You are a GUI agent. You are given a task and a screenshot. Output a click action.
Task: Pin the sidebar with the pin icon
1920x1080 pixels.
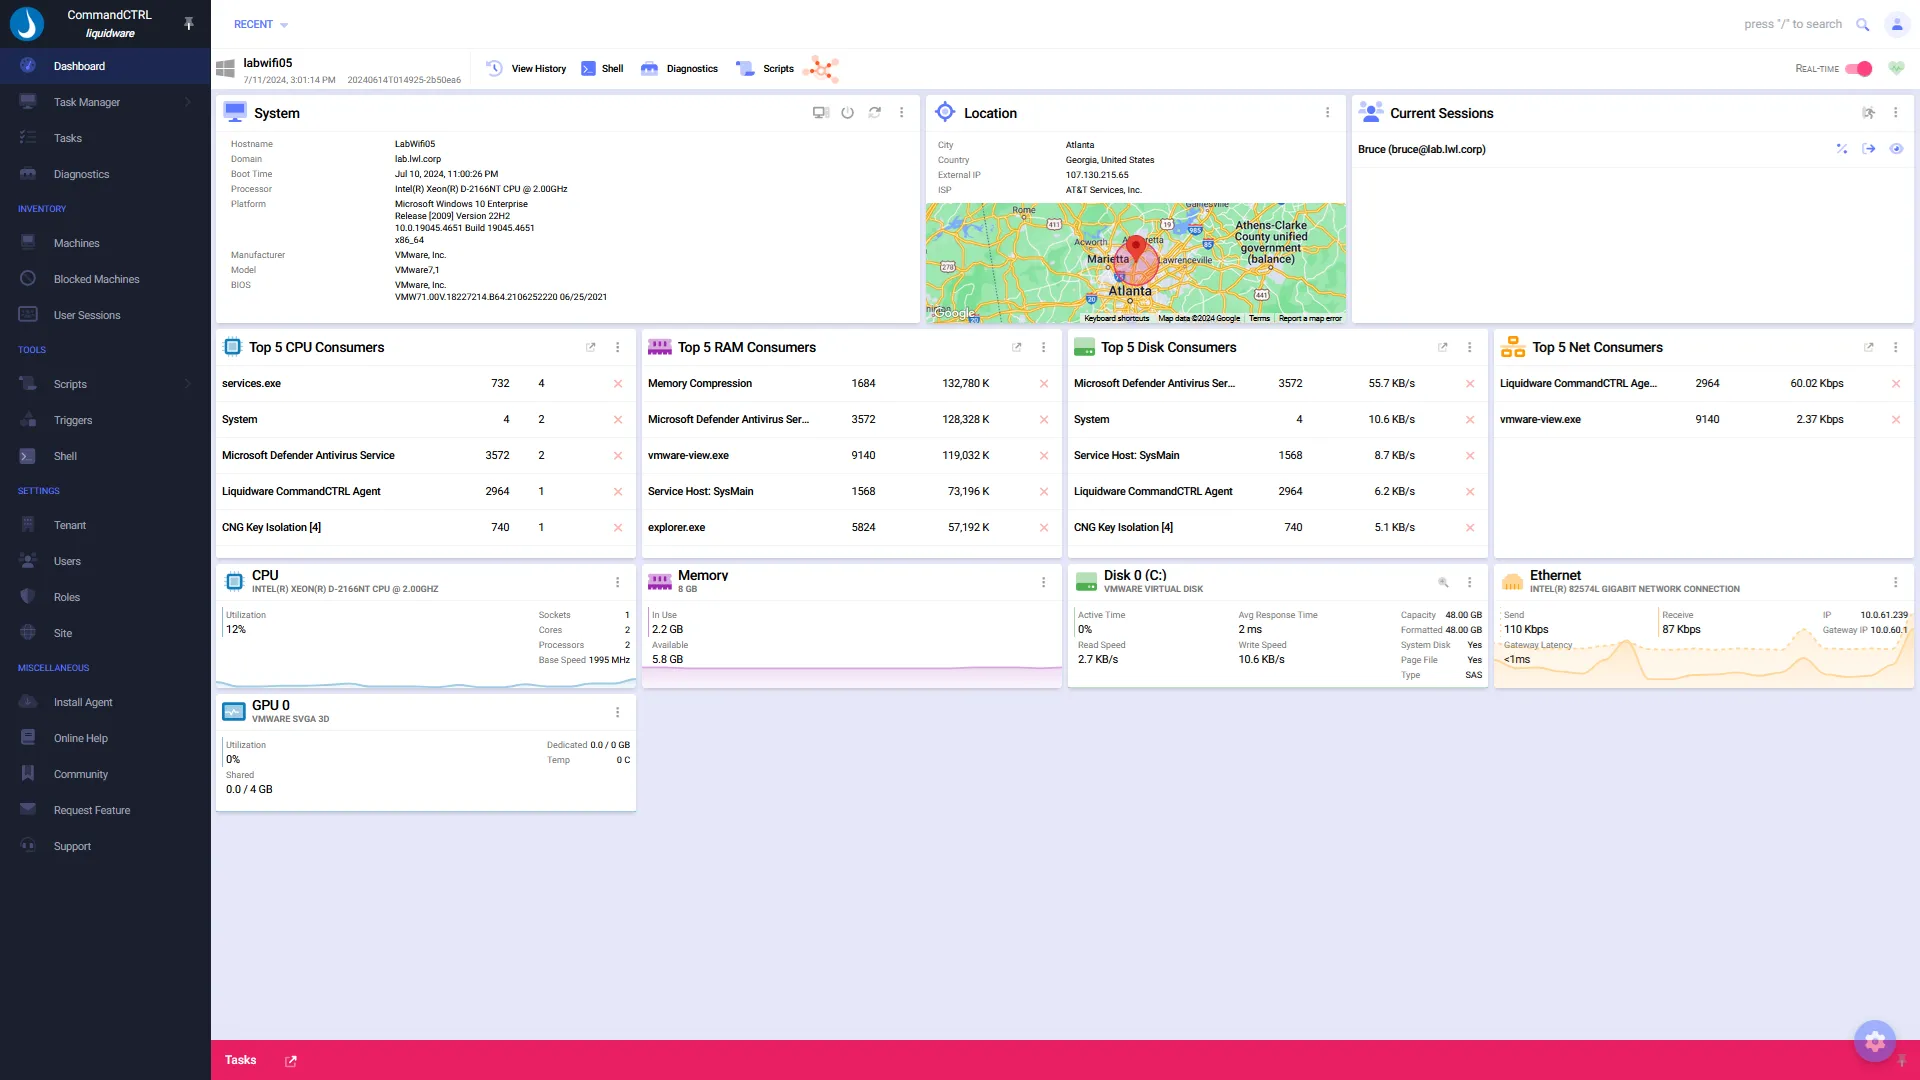[189, 23]
